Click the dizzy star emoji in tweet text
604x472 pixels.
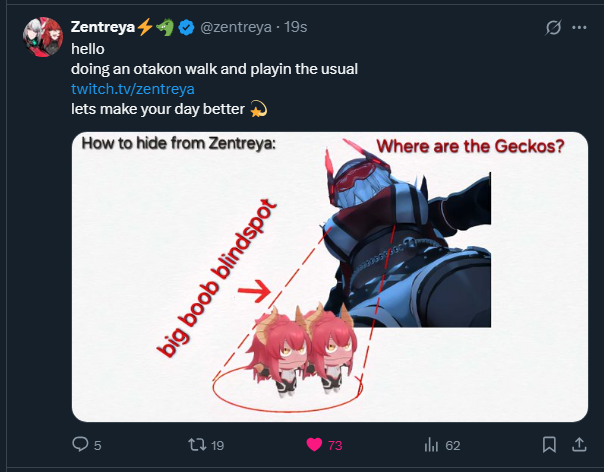(258, 108)
